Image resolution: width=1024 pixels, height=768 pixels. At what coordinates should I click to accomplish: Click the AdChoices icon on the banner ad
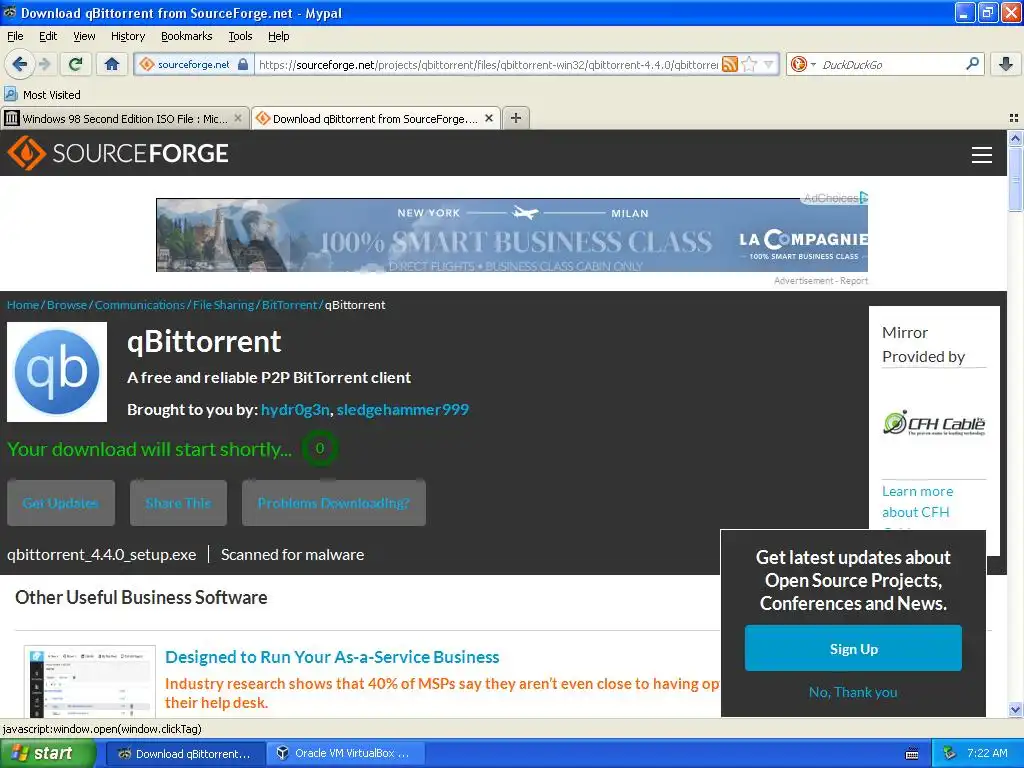coord(863,197)
